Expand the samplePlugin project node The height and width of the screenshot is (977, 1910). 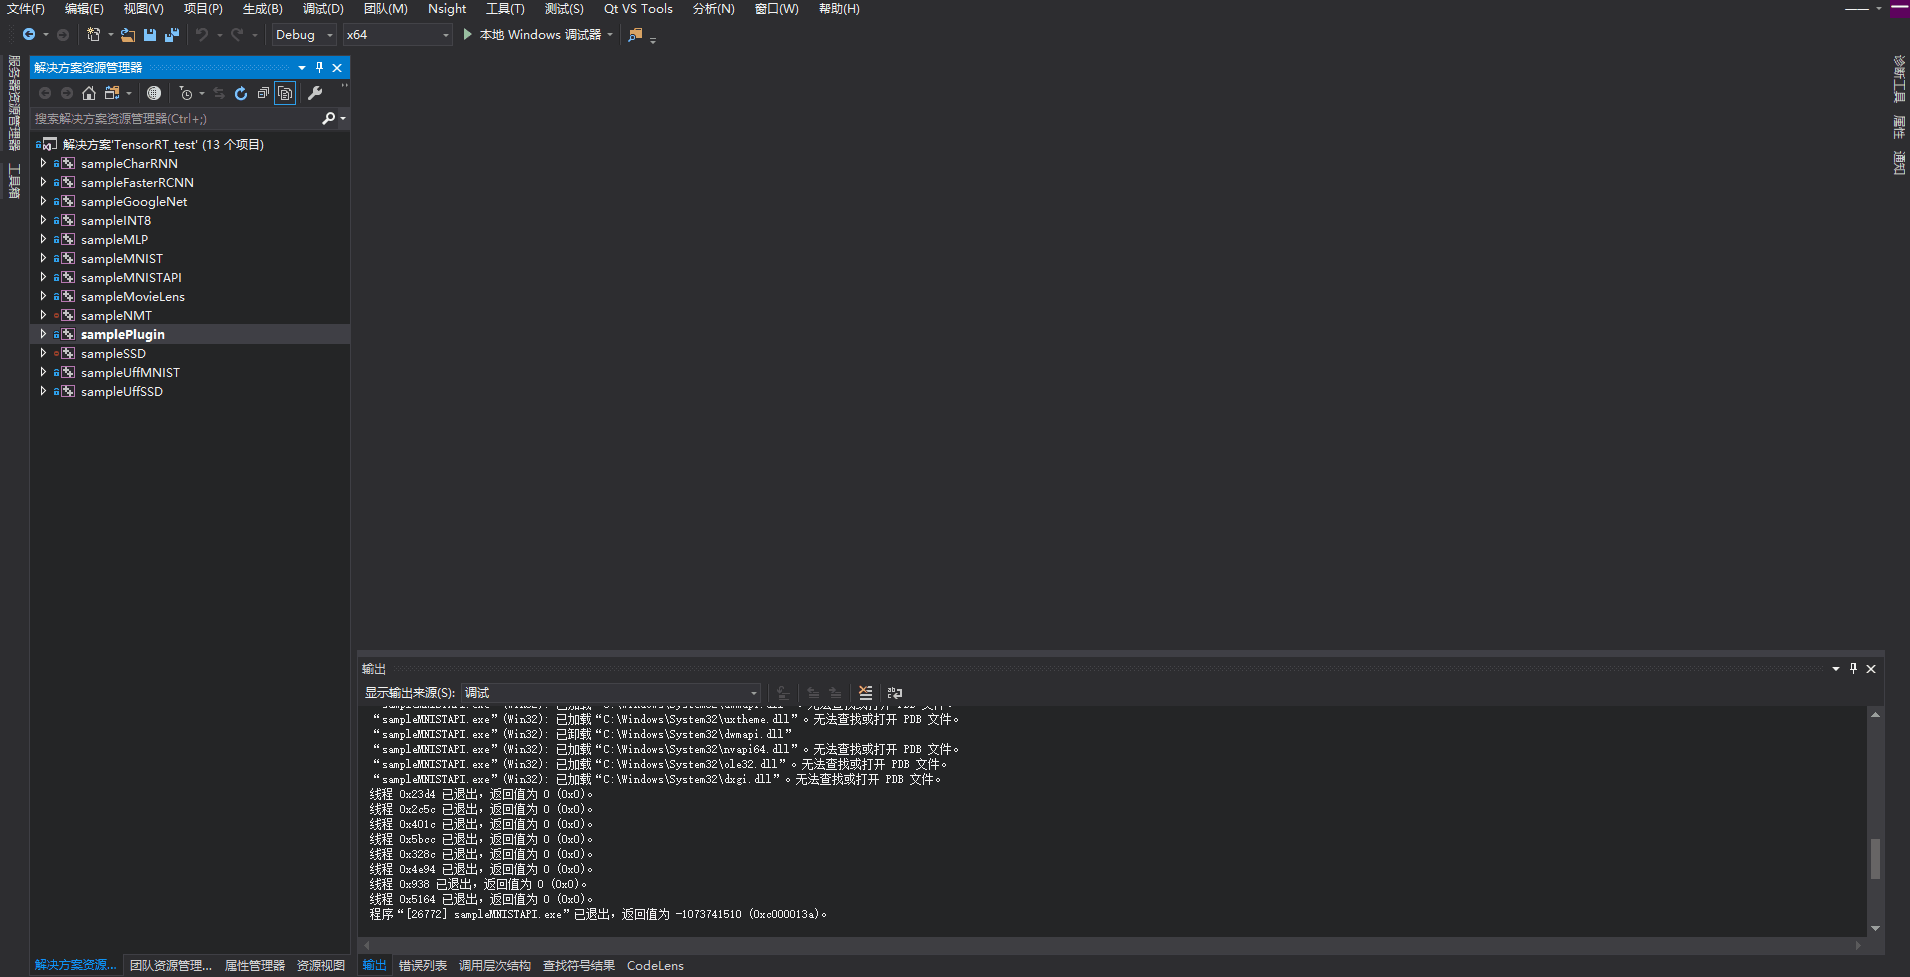(43, 334)
